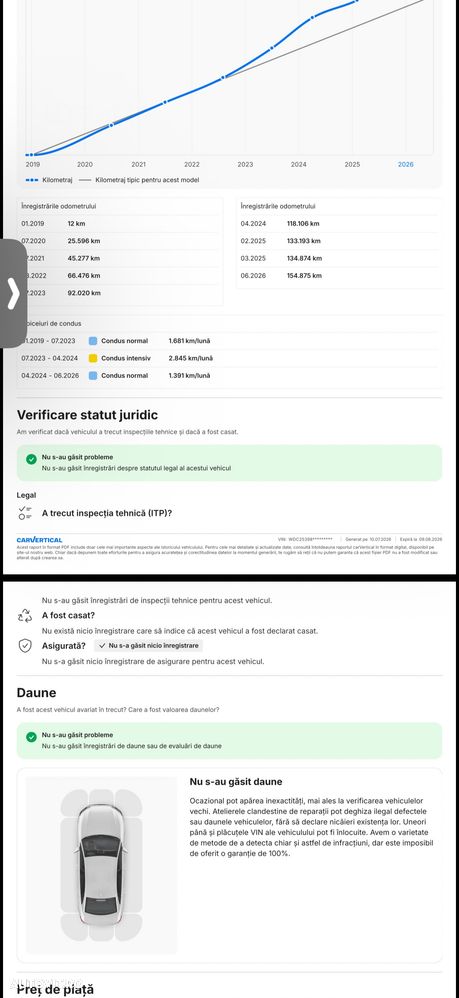This screenshot has height=998, width=459.
Task: Click the green checkmark in the legal status notice
Action: (31, 459)
